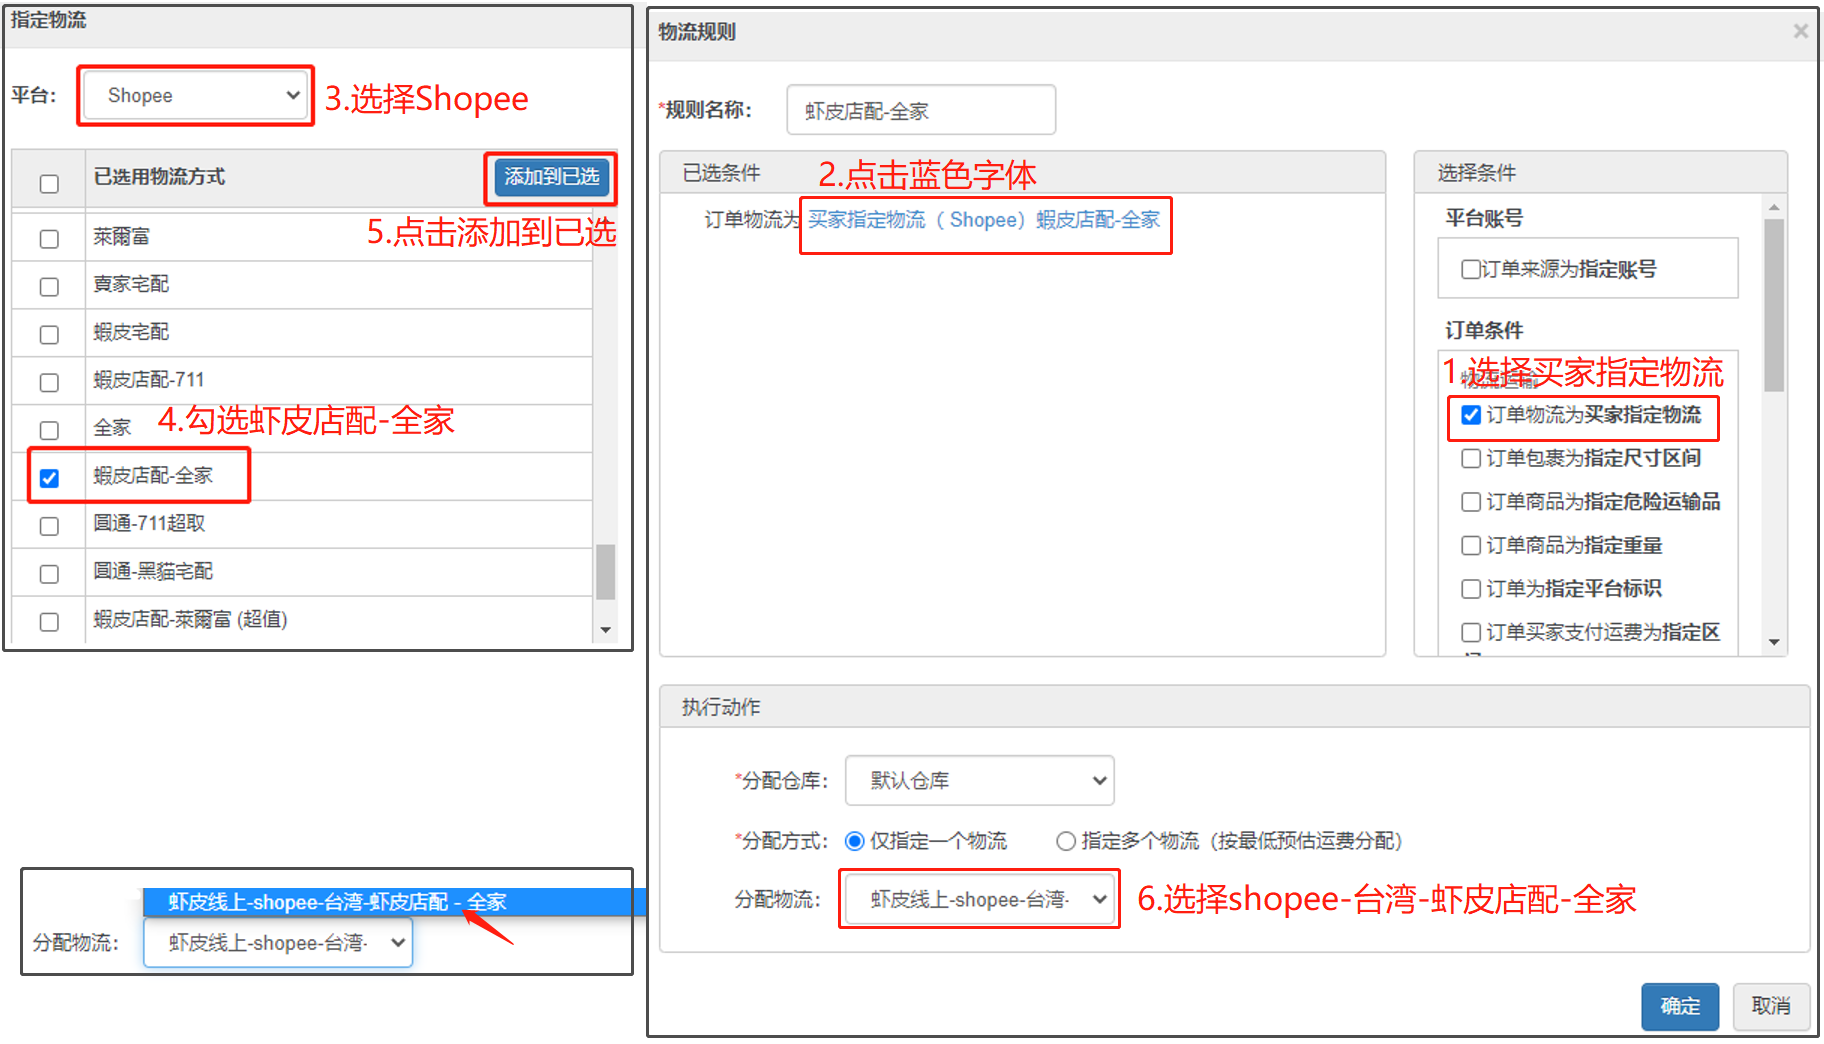Uncheck the 蝦皮店配-全家 checkbox
The height and width of the screenshot is (1044, 1824).
(x=49, y=478)
